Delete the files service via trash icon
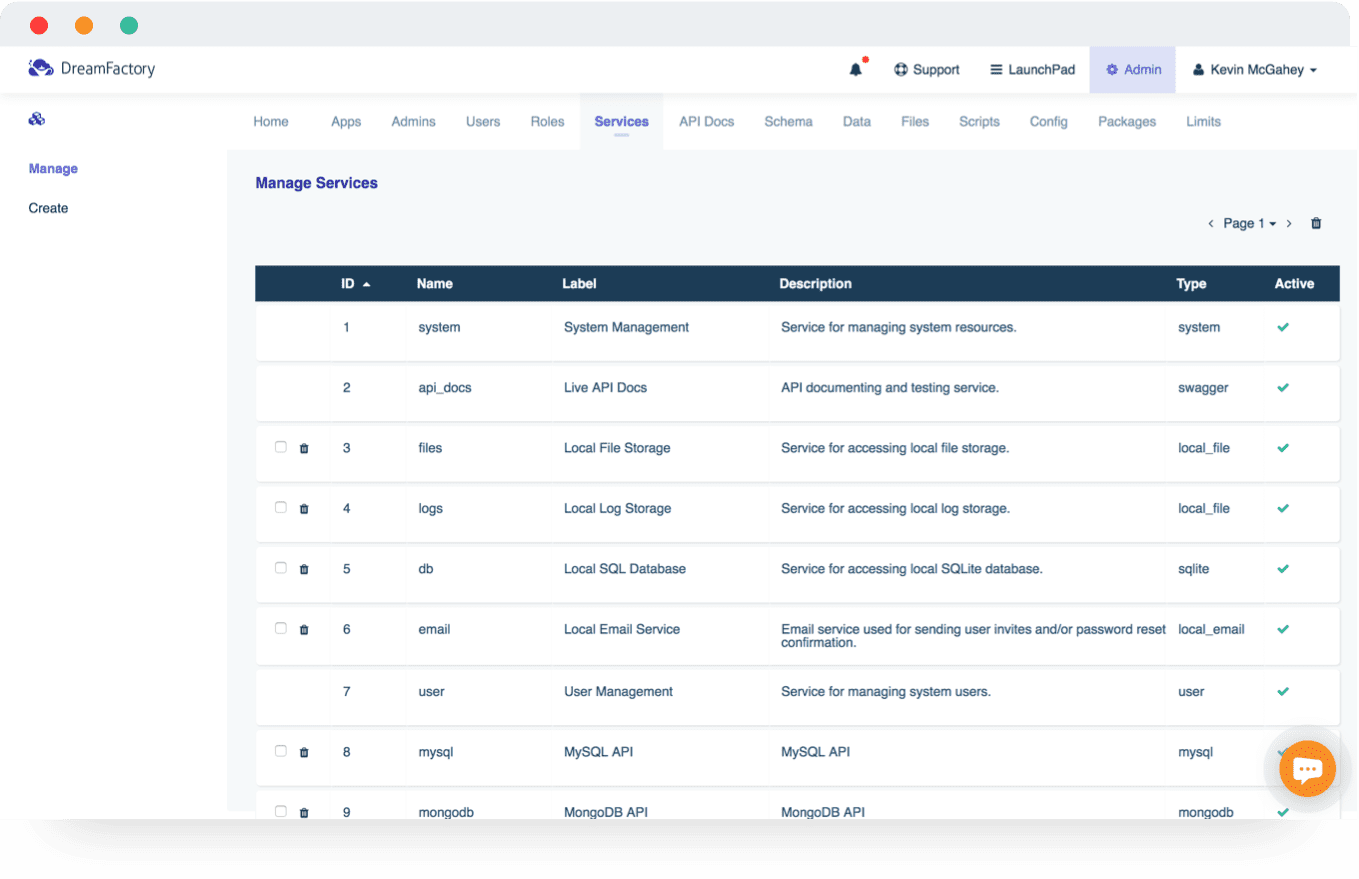Screen dimensions: 1359x879 (x=304, y=449)
